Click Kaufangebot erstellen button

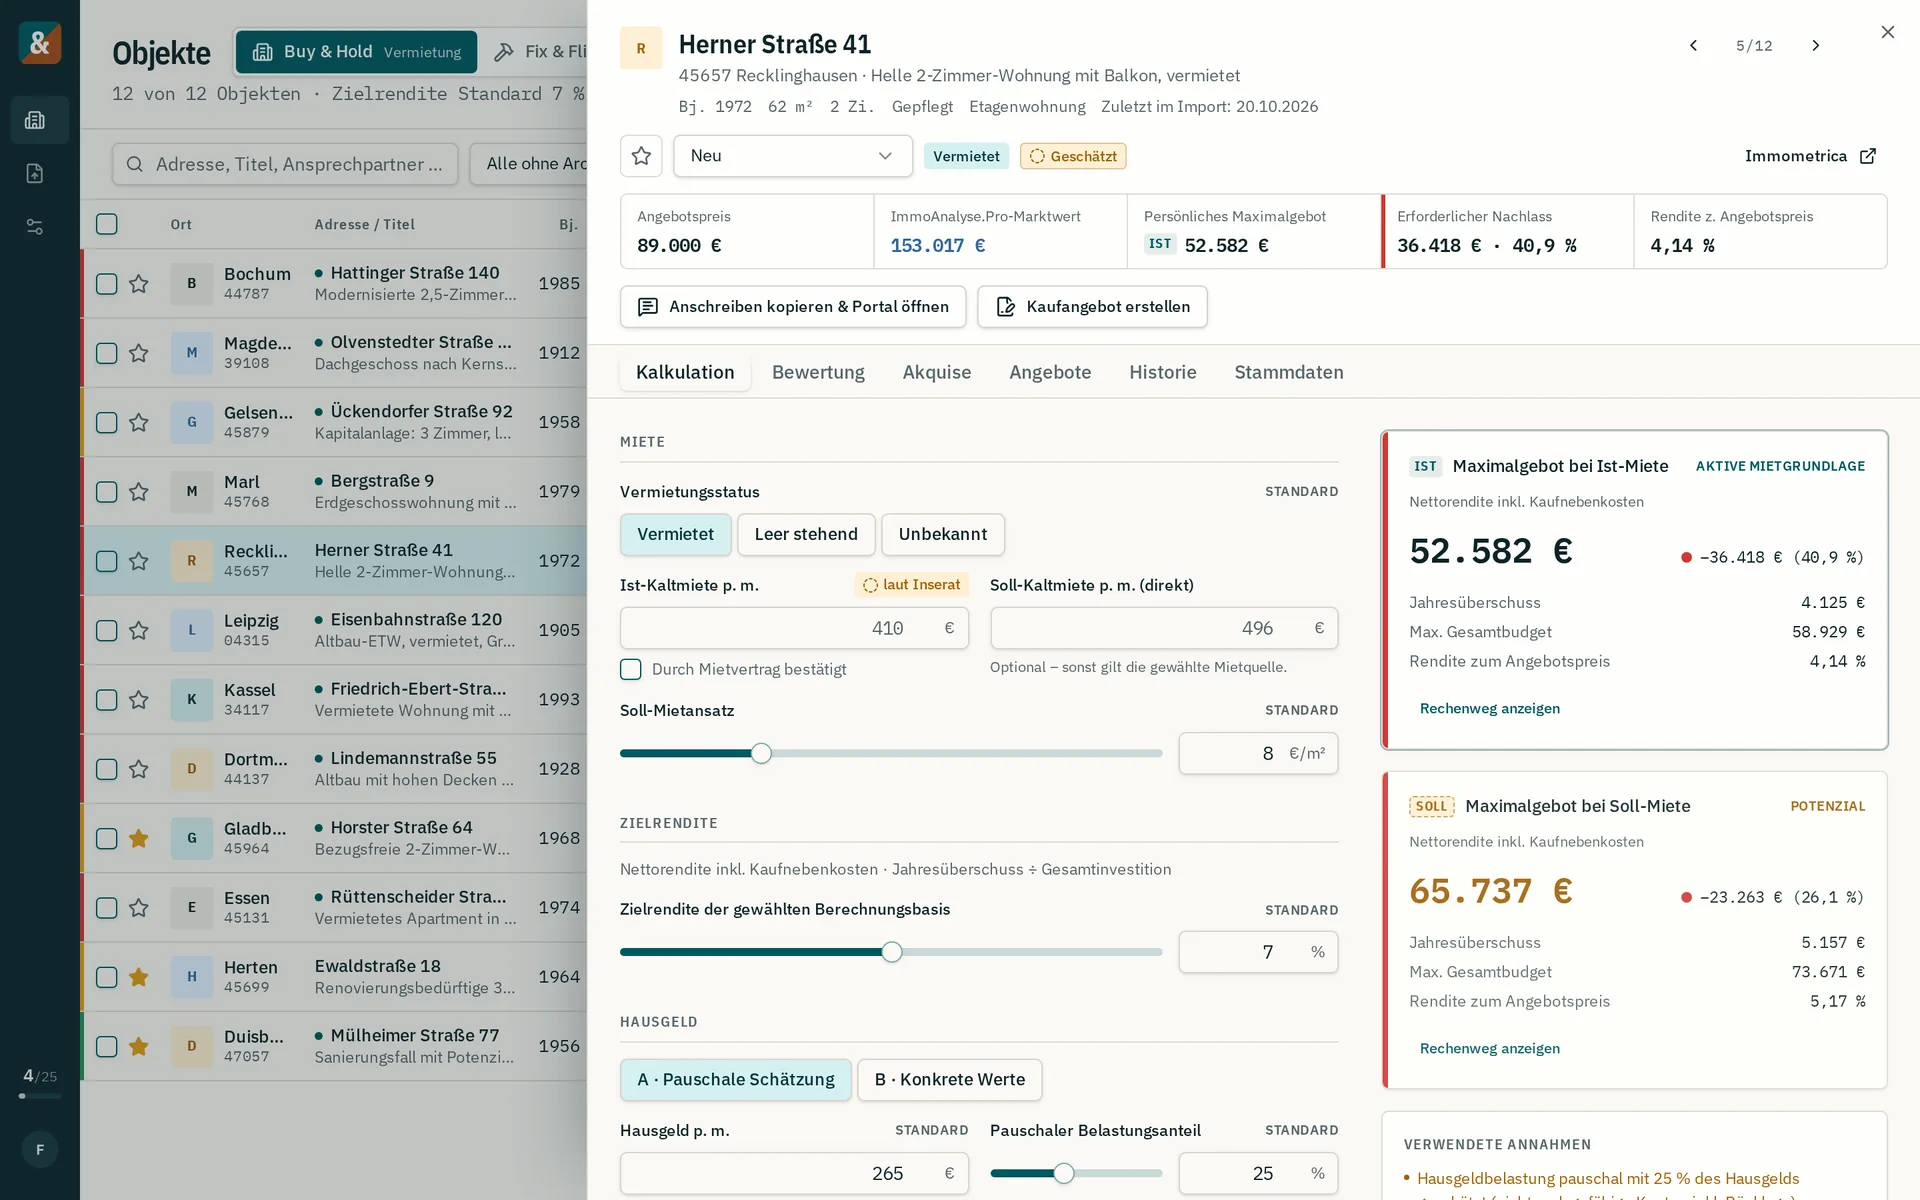[1092, 307]
